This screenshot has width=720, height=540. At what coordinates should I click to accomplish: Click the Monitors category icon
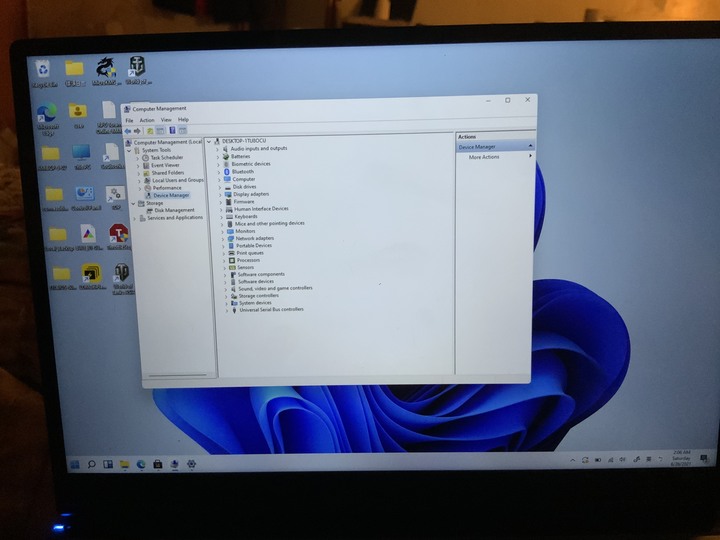[x=231, y=231]
